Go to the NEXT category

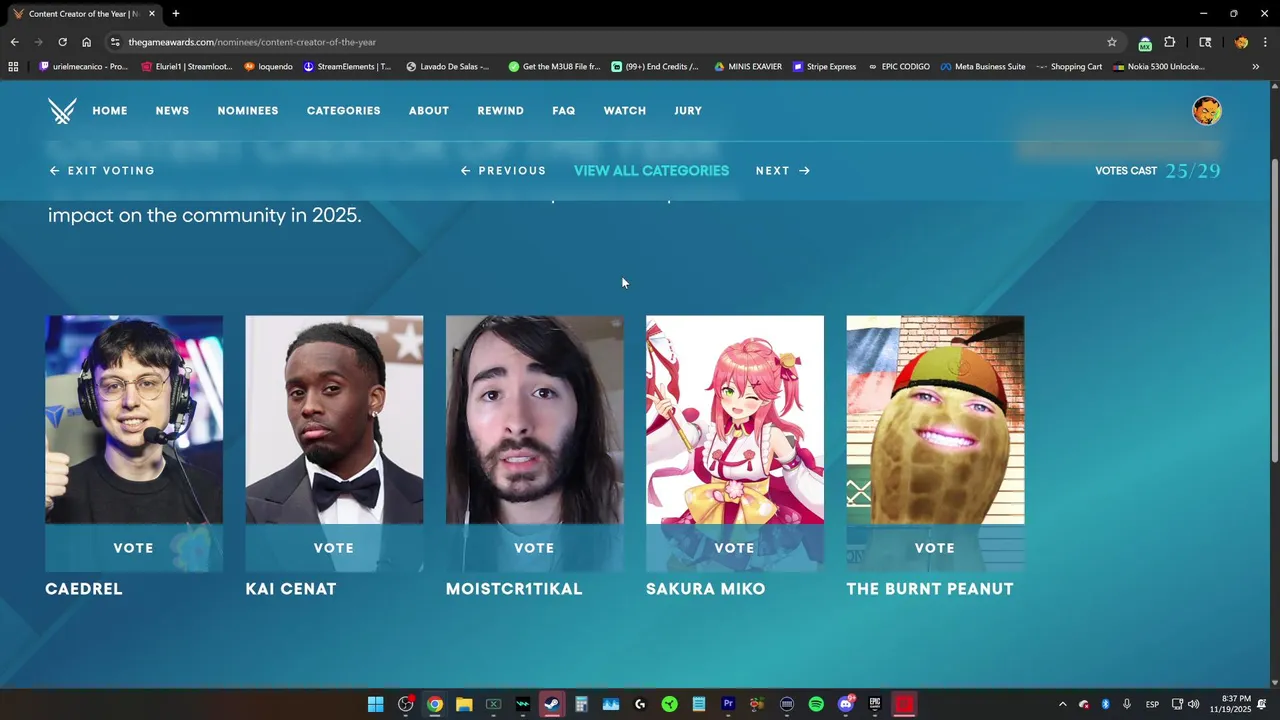tap(783, 171)
